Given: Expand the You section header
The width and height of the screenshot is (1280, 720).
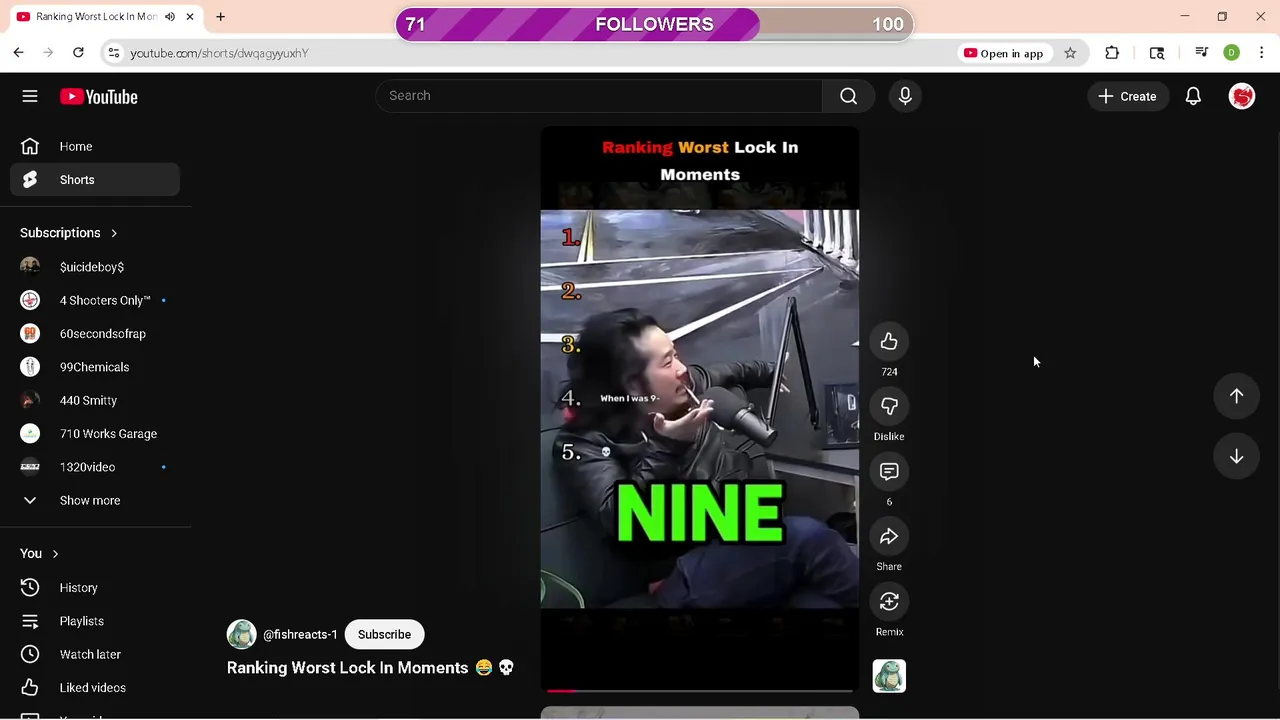Looking at the screenshot, I should click(x=40, y=553).
